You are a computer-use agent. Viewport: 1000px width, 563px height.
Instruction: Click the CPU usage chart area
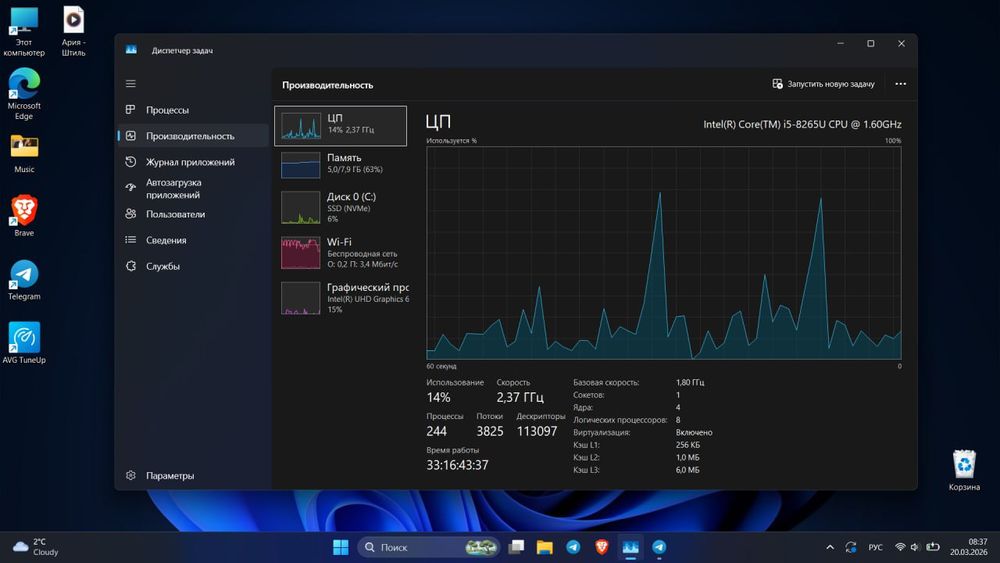point(663,253)
